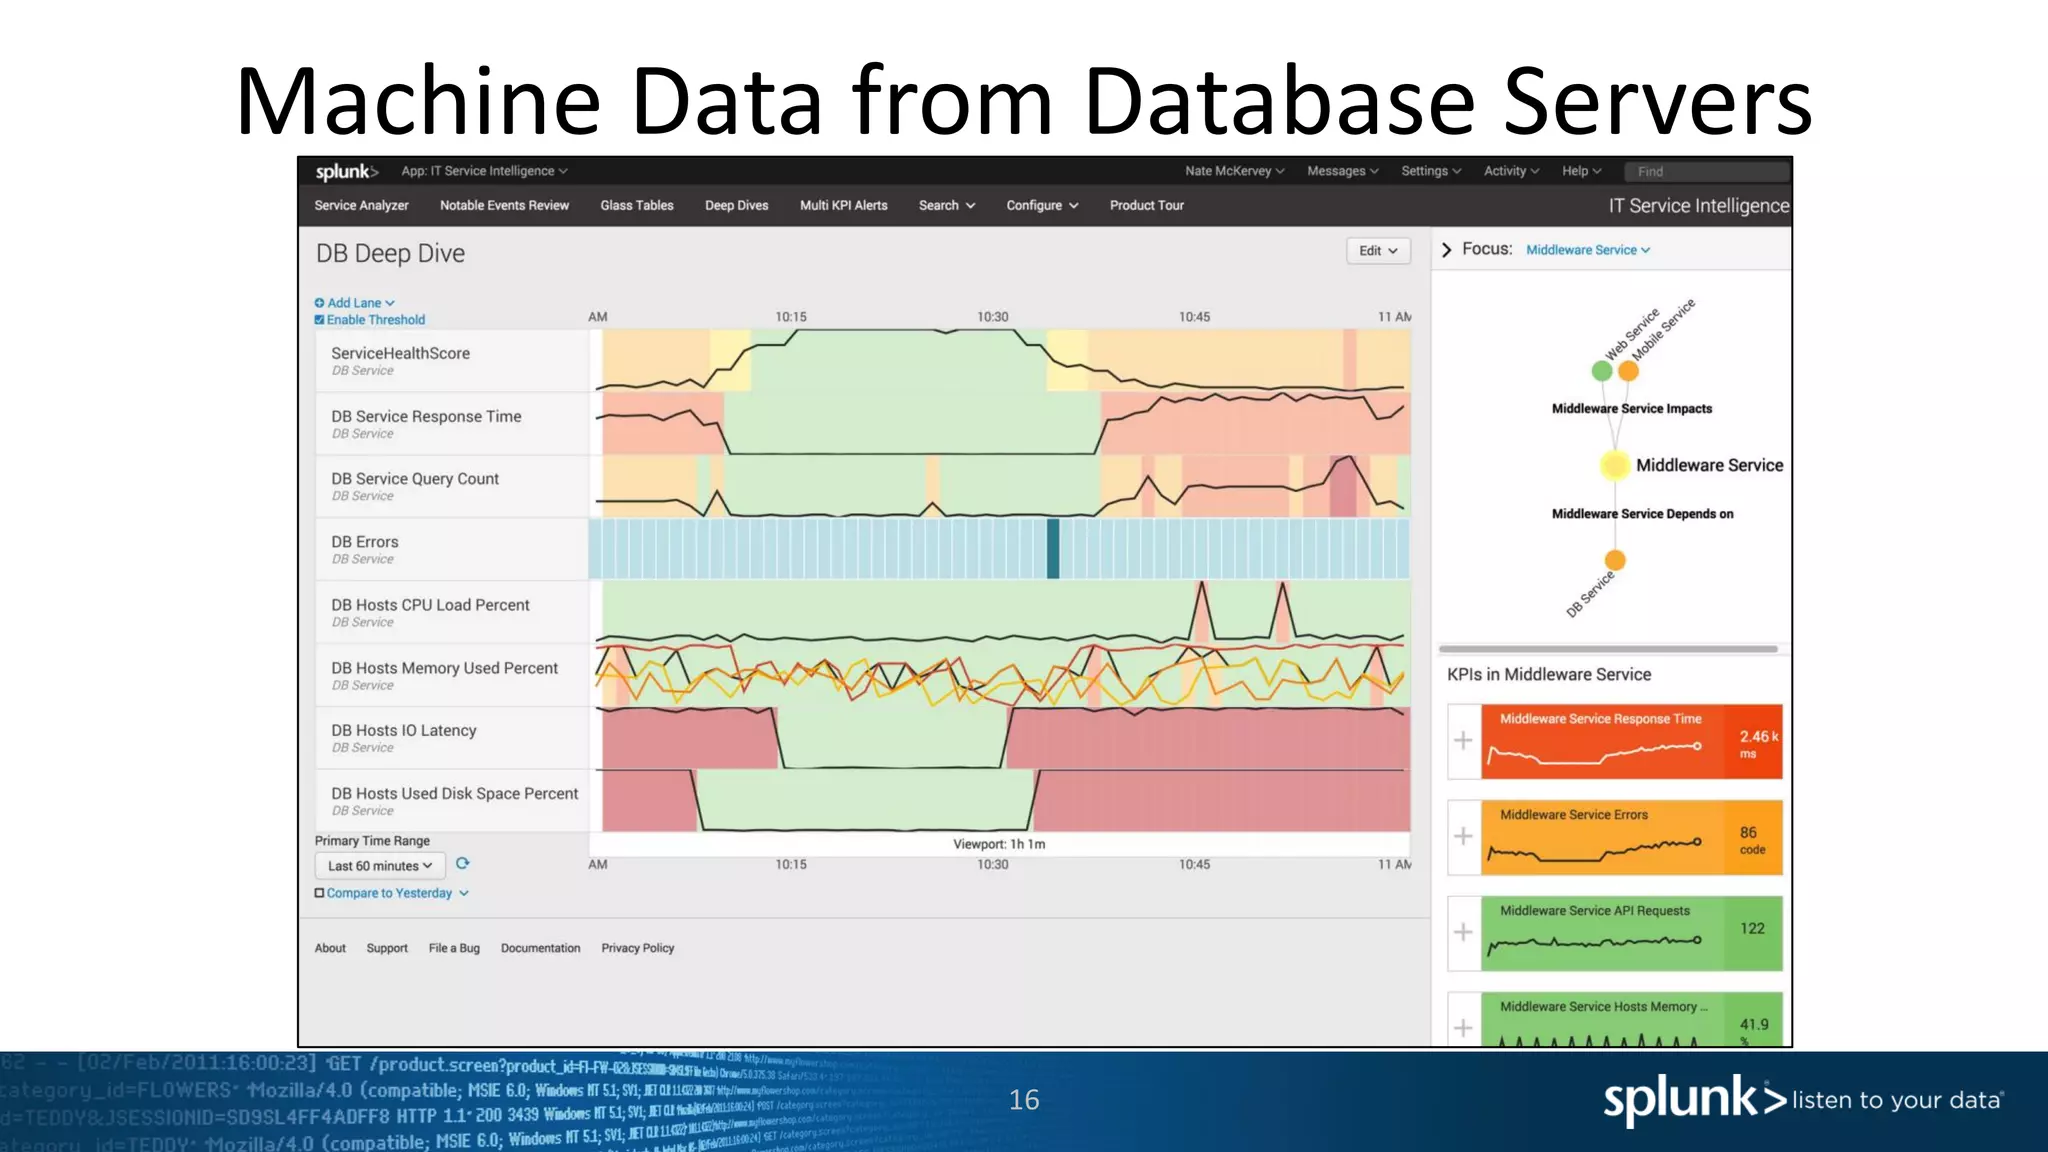This screenshot has width=2048, height=1152.
Task: Open the Activity dropdown
Action: (x=1511, y=171)
